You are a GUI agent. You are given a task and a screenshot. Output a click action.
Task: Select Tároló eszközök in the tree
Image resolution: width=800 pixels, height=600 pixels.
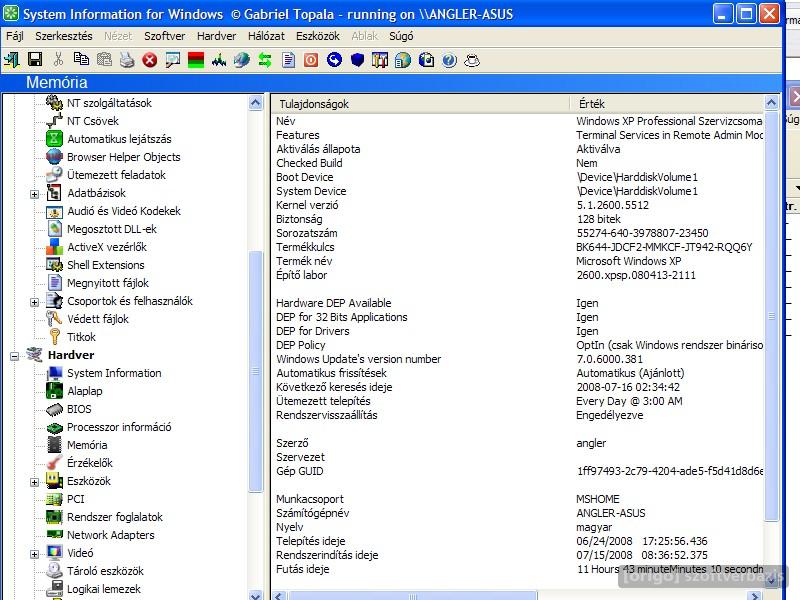[105, 571]
